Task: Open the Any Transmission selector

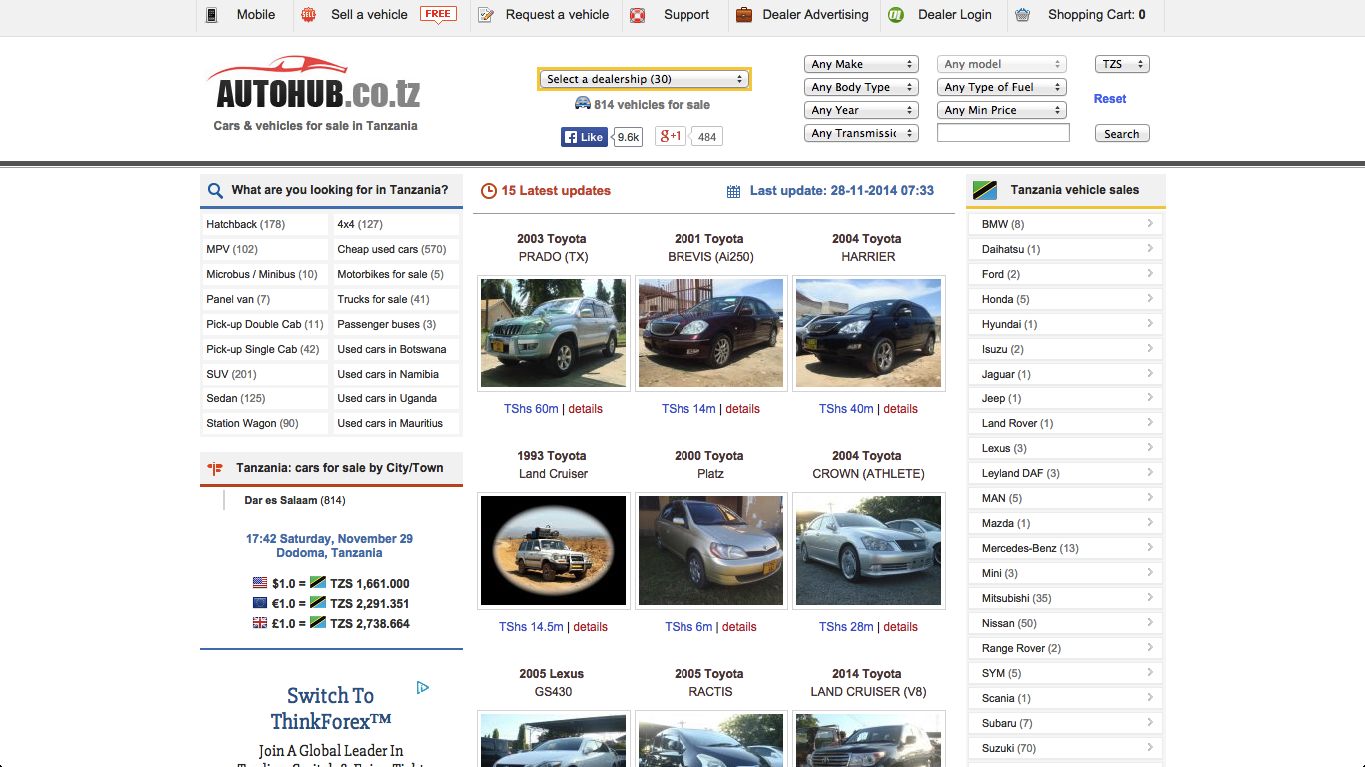Action: point(861,132)
